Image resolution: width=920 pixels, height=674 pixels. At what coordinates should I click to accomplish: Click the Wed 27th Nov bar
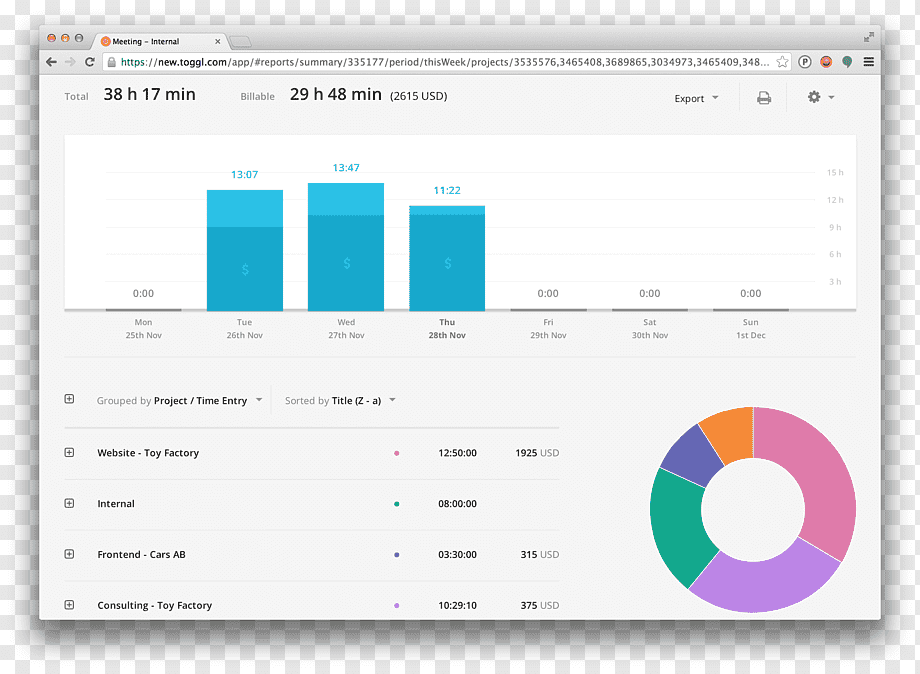[x=346, y=247]
